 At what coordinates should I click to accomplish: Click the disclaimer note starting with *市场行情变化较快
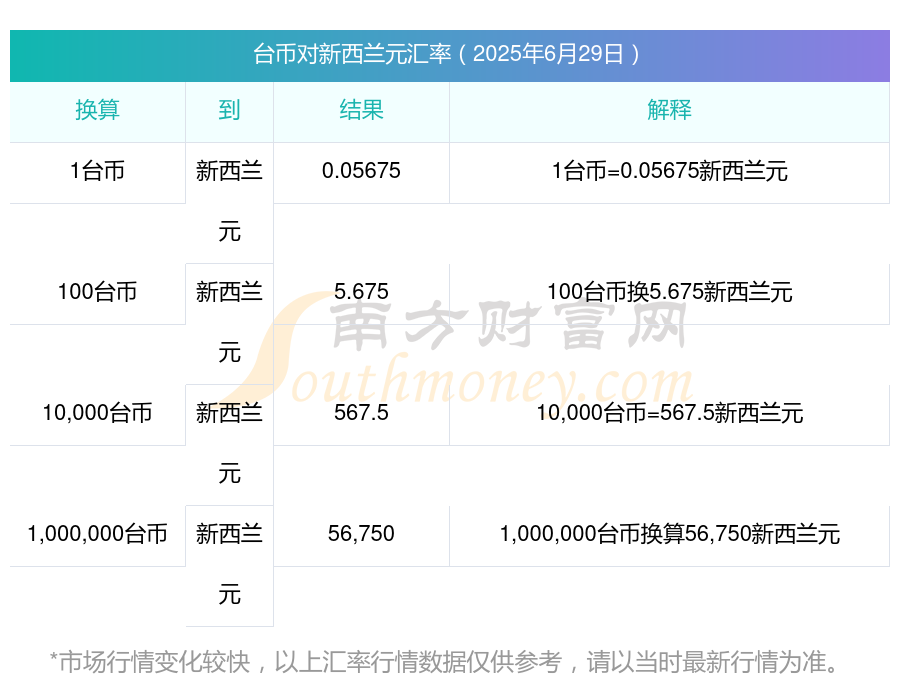point(444,662)
